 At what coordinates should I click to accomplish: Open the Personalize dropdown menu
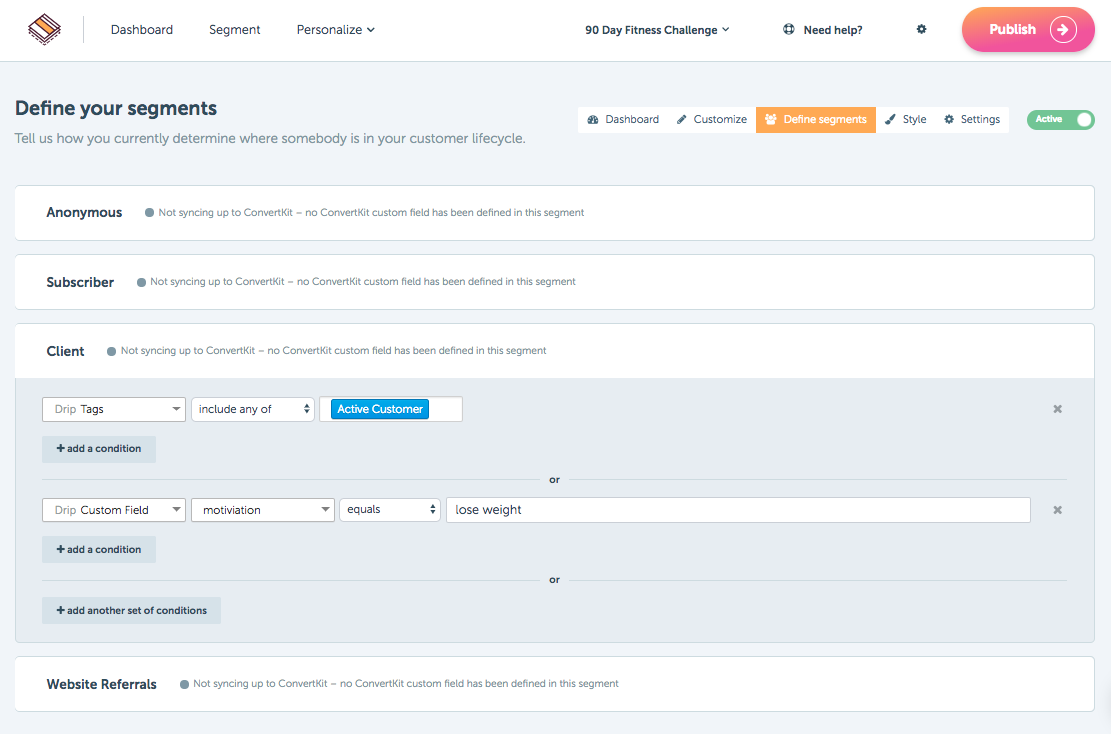click(x=335, y=30)
